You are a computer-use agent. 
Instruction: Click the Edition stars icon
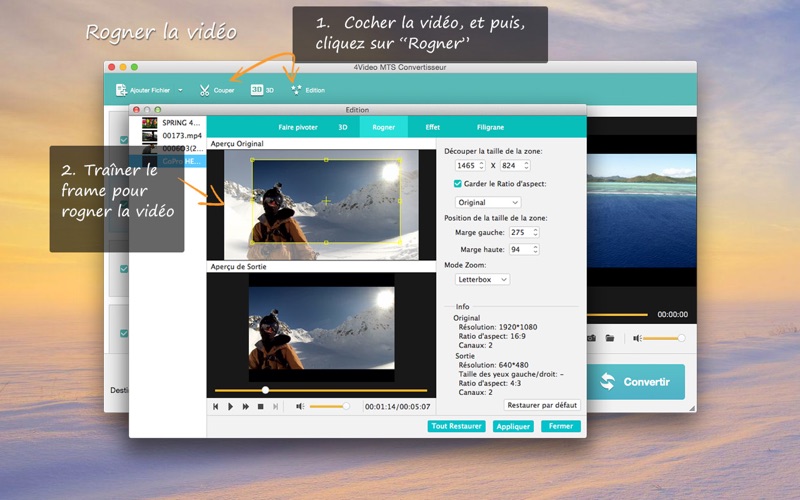tap(296, 90)
